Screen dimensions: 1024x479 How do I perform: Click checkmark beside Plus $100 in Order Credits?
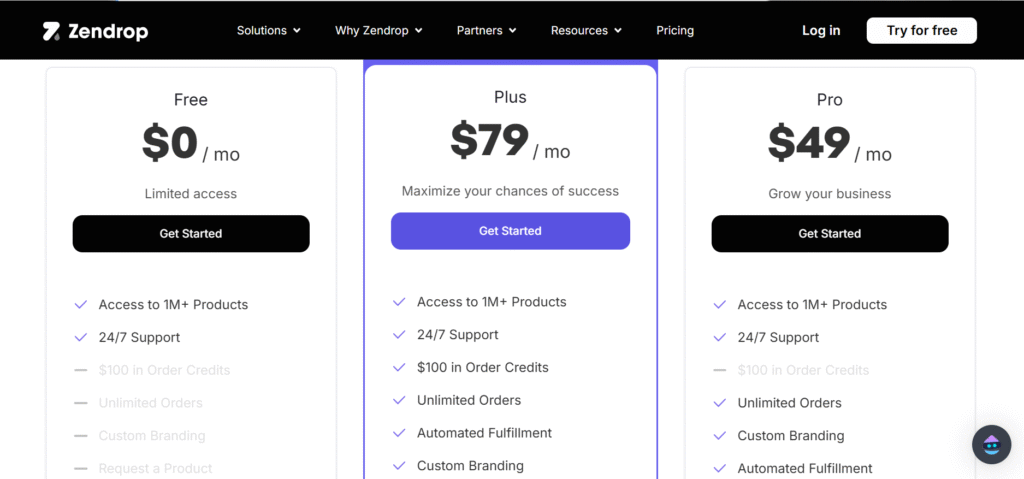click(399, 367)
